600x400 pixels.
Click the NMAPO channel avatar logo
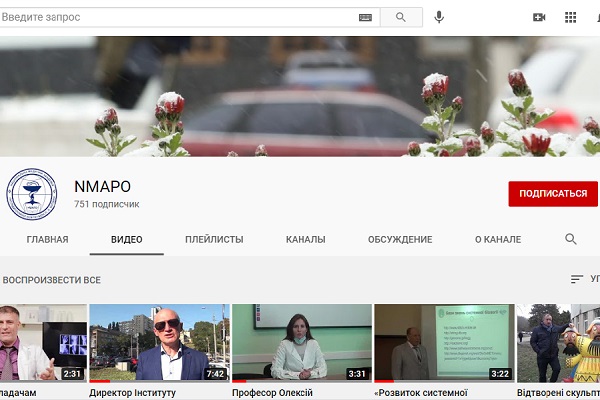pyautogui.click(x=31, y=194)
